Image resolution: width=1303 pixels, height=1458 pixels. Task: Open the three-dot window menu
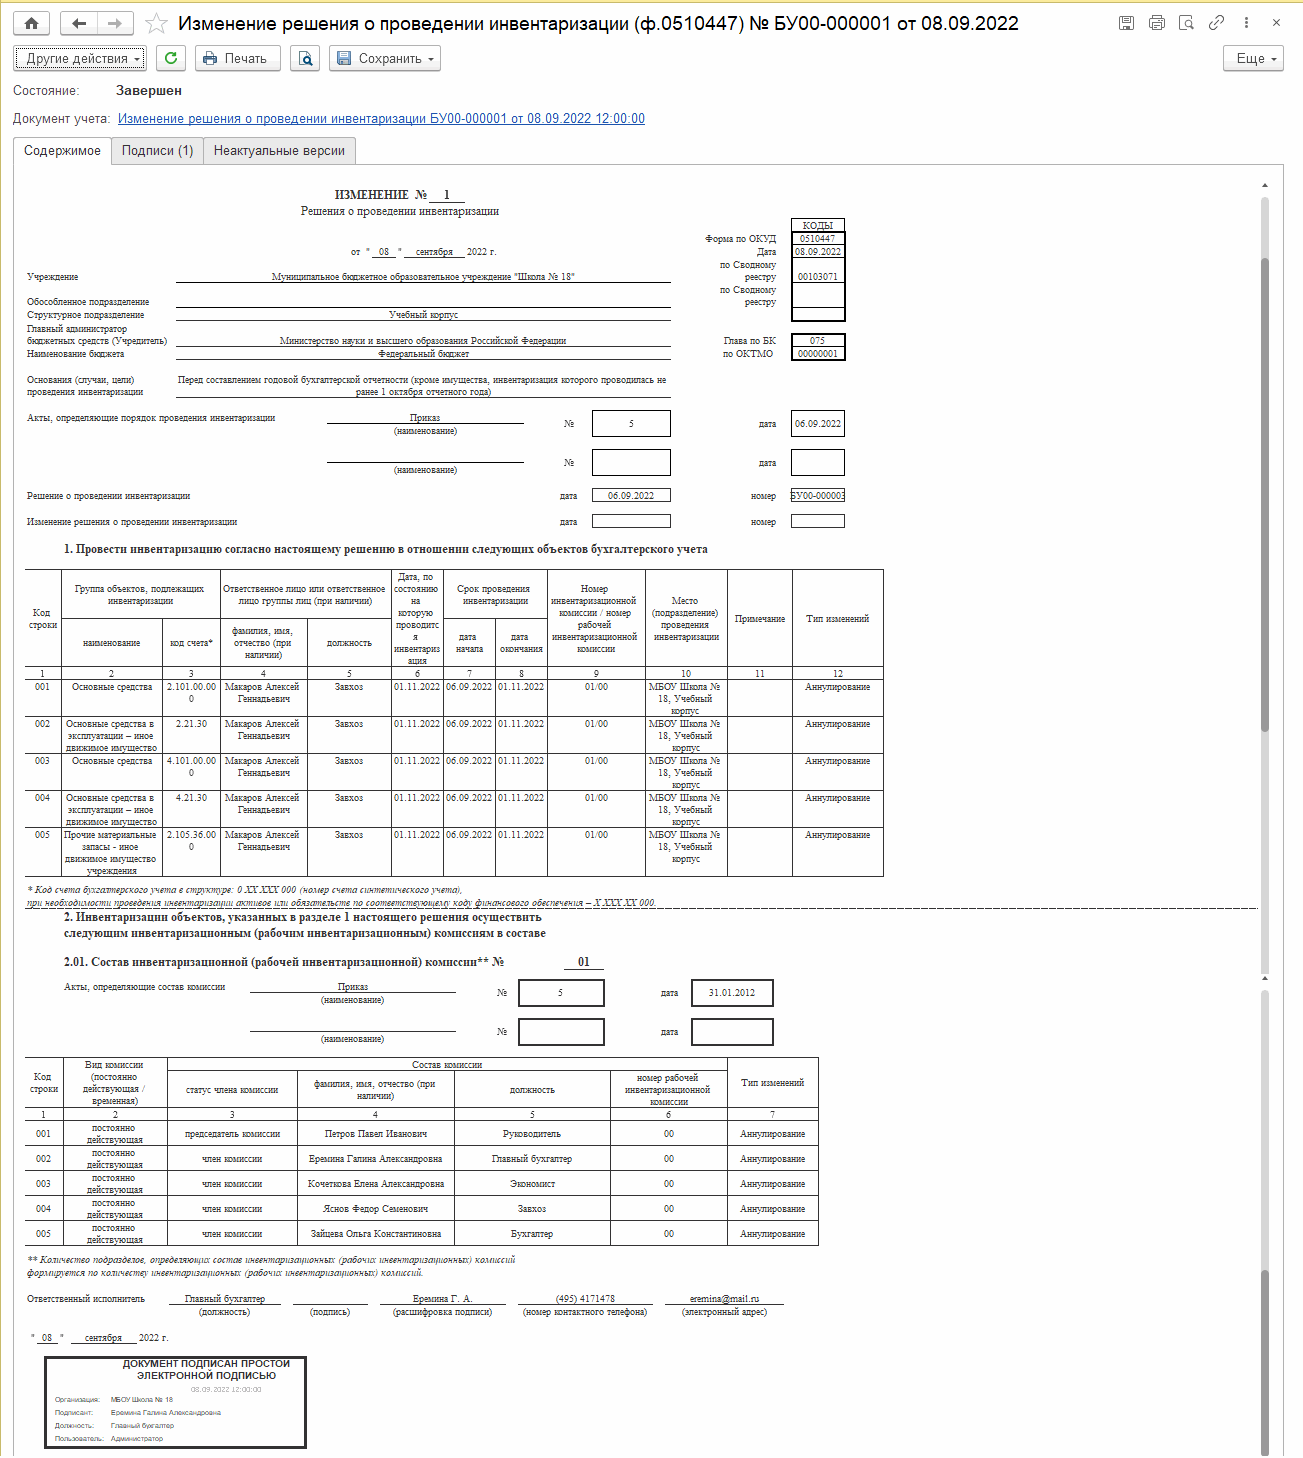(1246, 23)
